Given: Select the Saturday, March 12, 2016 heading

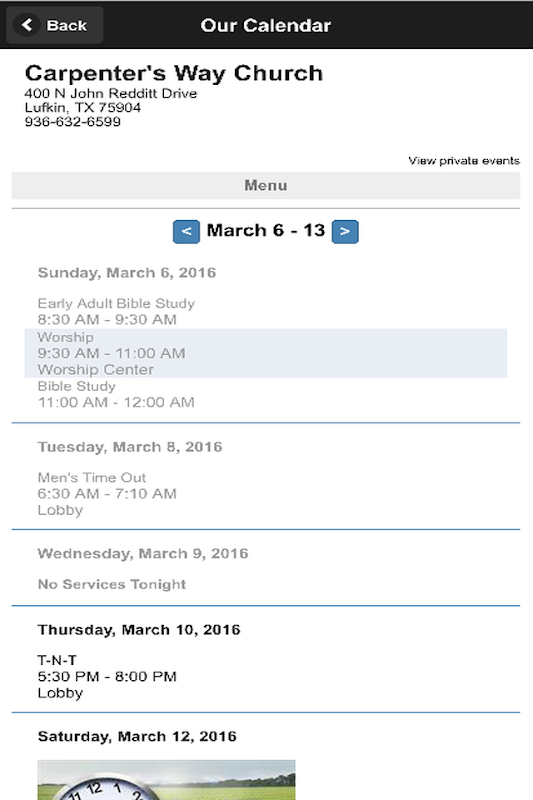Looking at the screenshot, I should click(x=137, y=737).
